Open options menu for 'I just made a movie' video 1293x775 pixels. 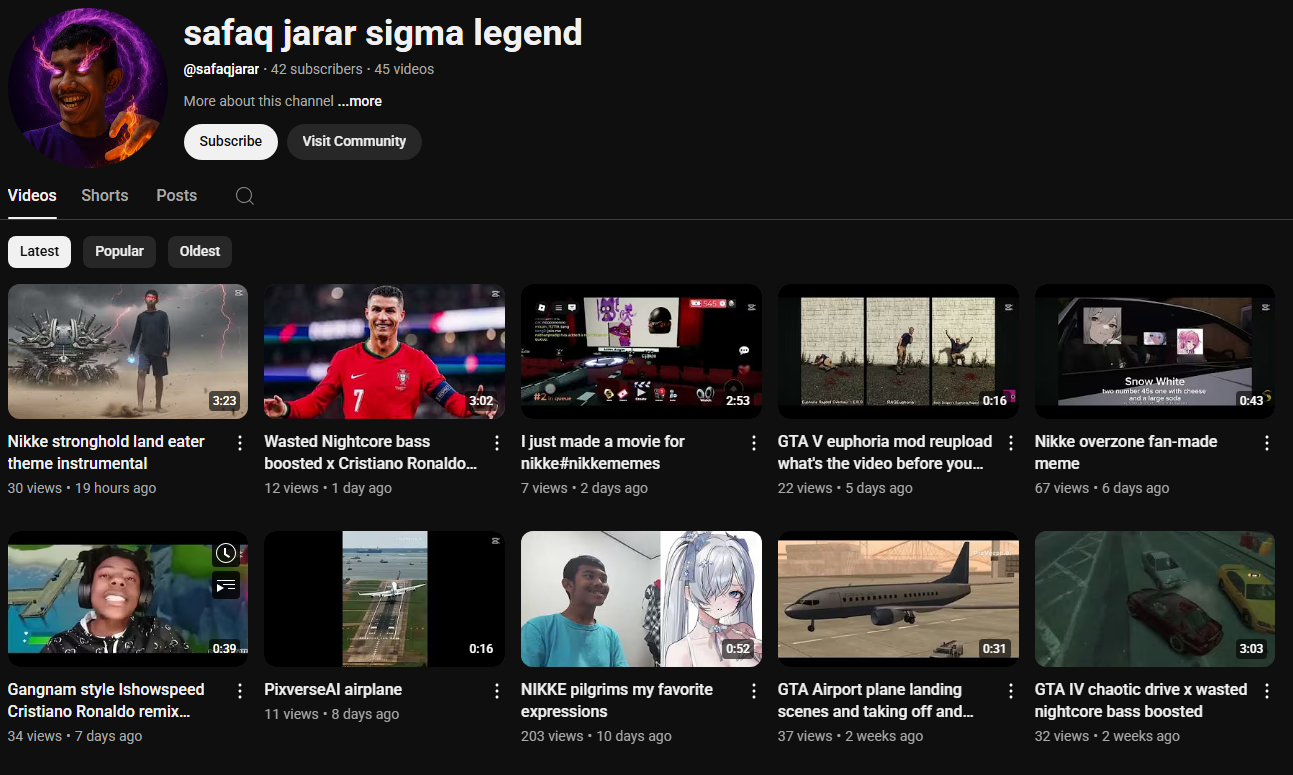coord(754,443)
